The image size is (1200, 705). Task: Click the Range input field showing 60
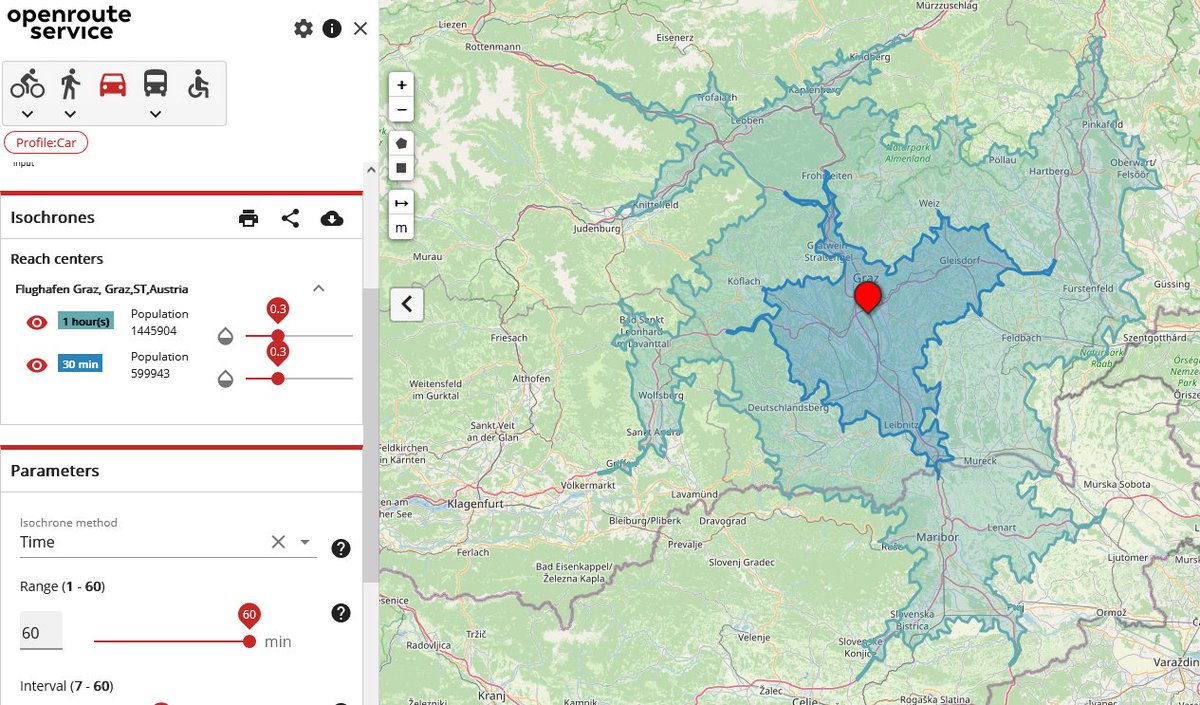[x=38, y=631]
